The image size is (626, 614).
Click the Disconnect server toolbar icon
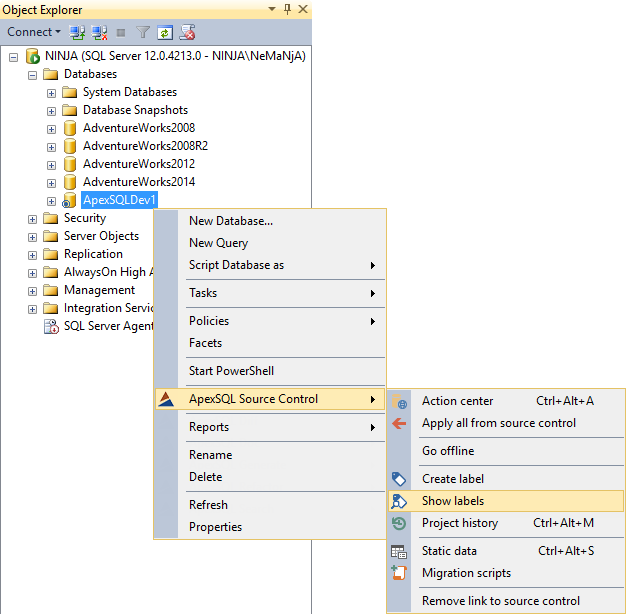99,32
